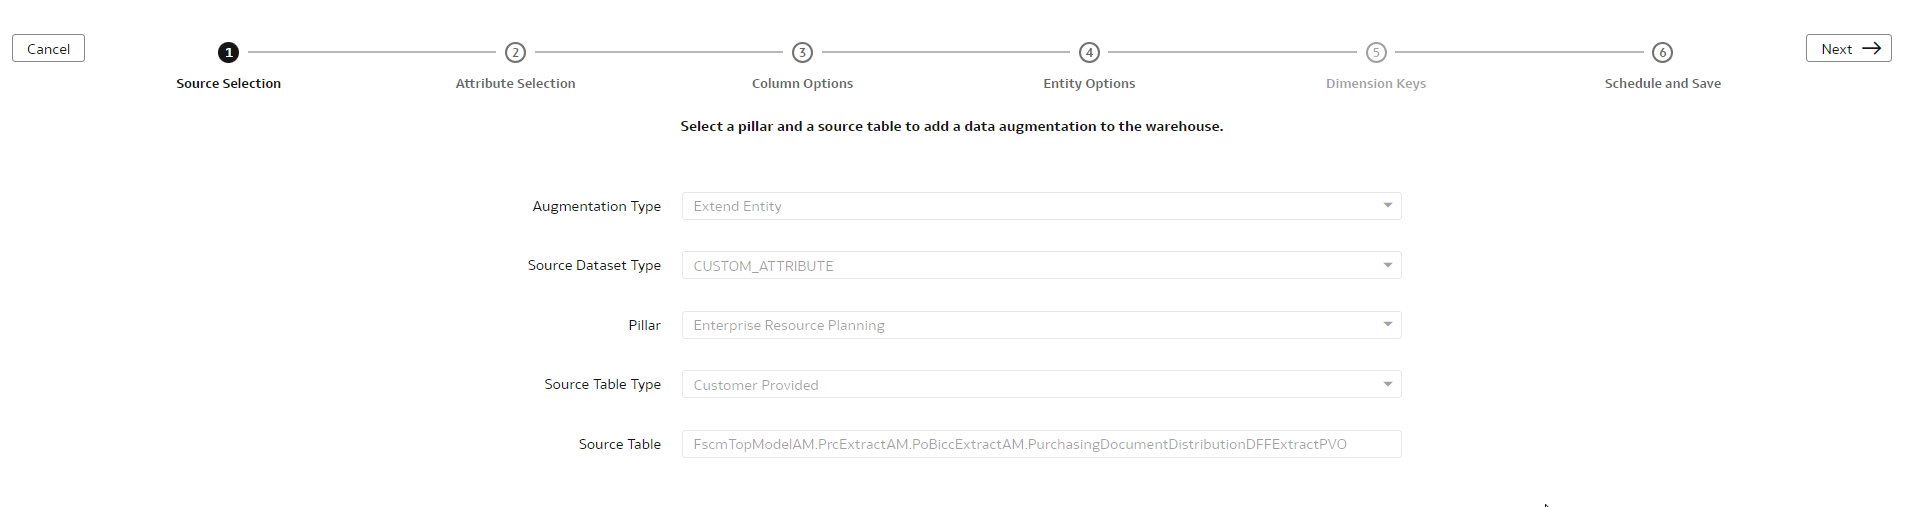Click the Source Table input field
The width and height of the screenshot is (1912, 507).
(1040, 444)
